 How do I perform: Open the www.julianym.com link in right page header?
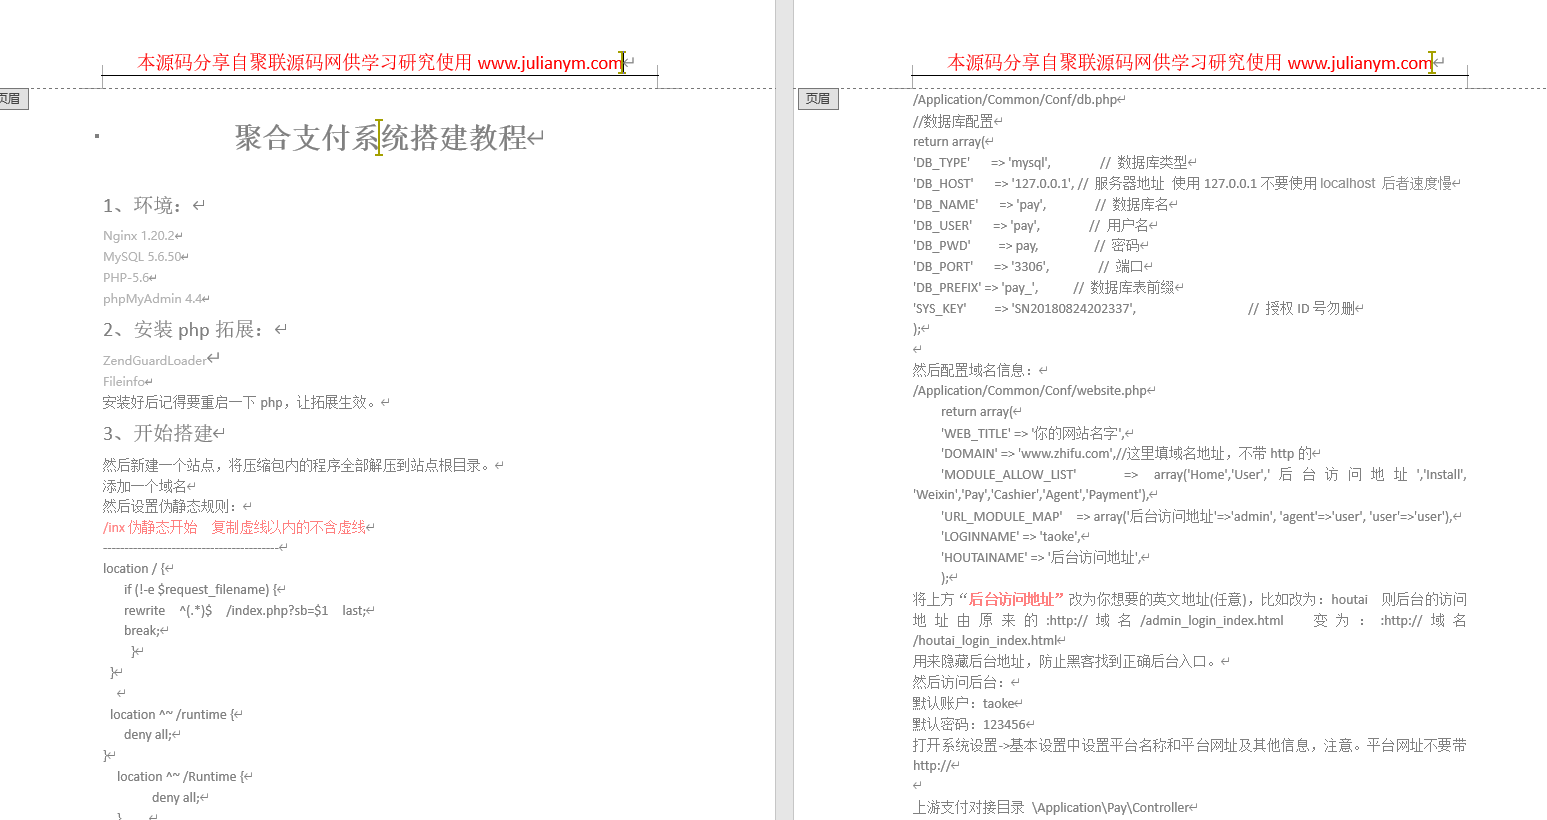point(1360,63)
